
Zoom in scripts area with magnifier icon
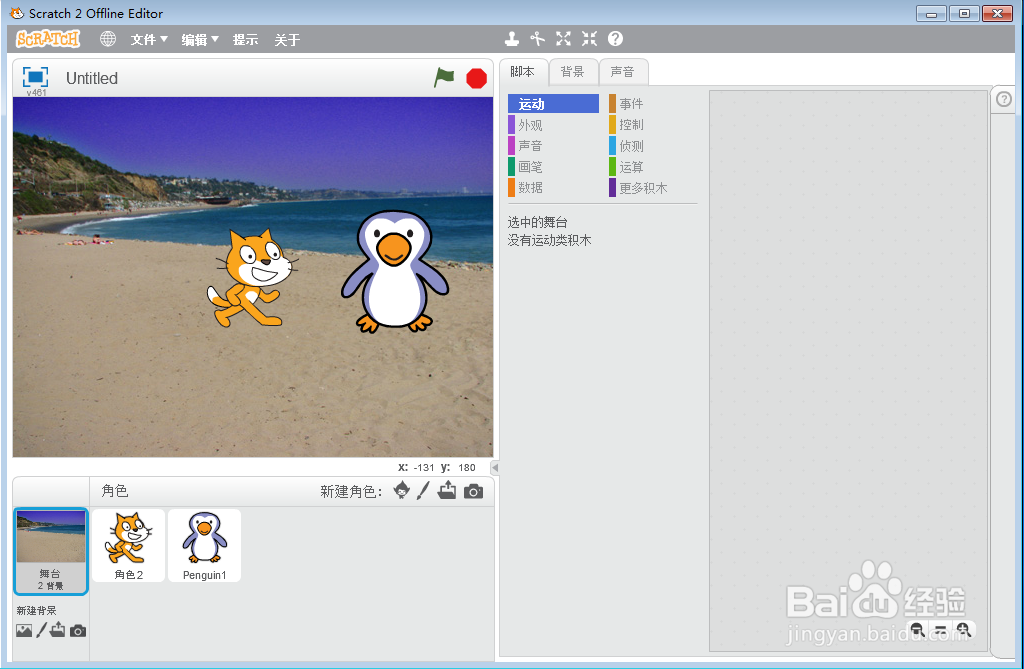(964, 631)
